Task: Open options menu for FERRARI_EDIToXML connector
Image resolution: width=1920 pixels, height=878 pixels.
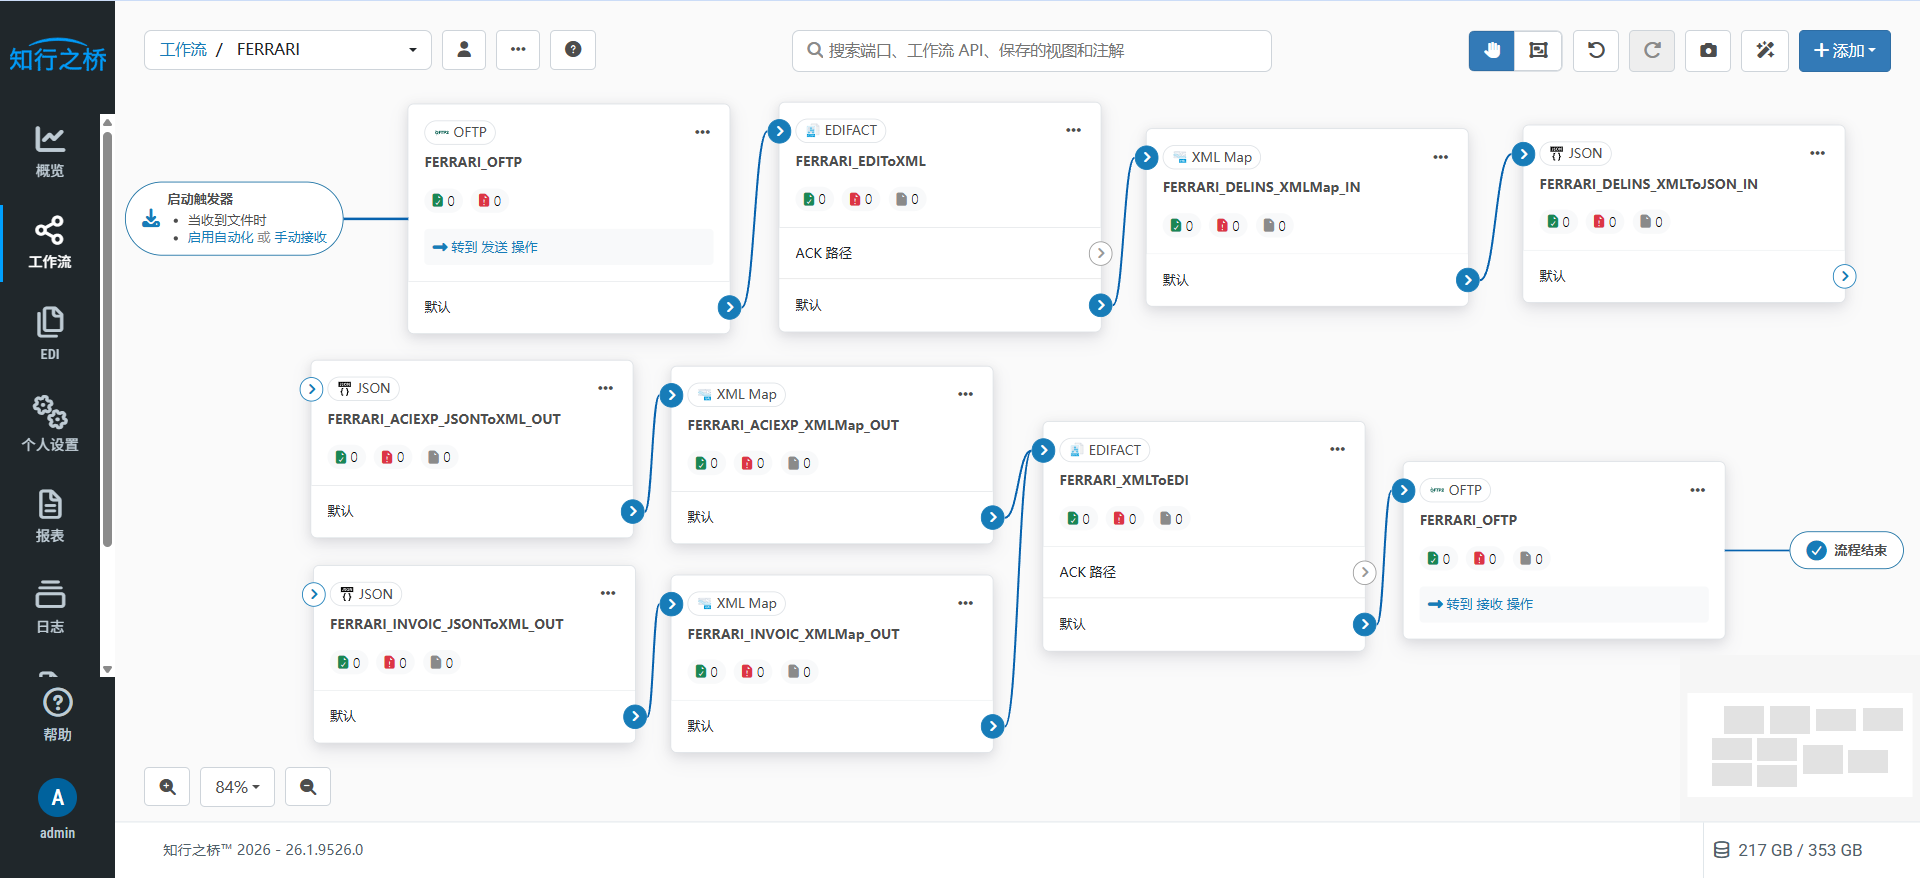Action: (1073, 130)
